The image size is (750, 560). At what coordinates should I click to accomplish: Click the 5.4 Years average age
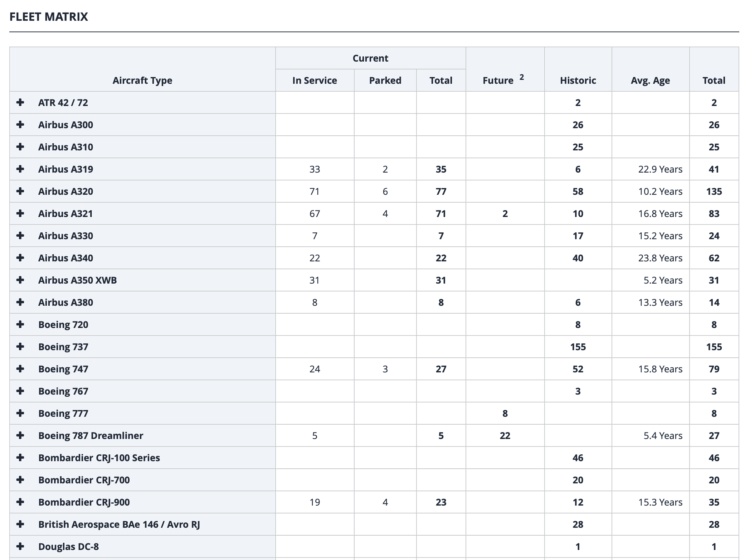coord(662,435)
